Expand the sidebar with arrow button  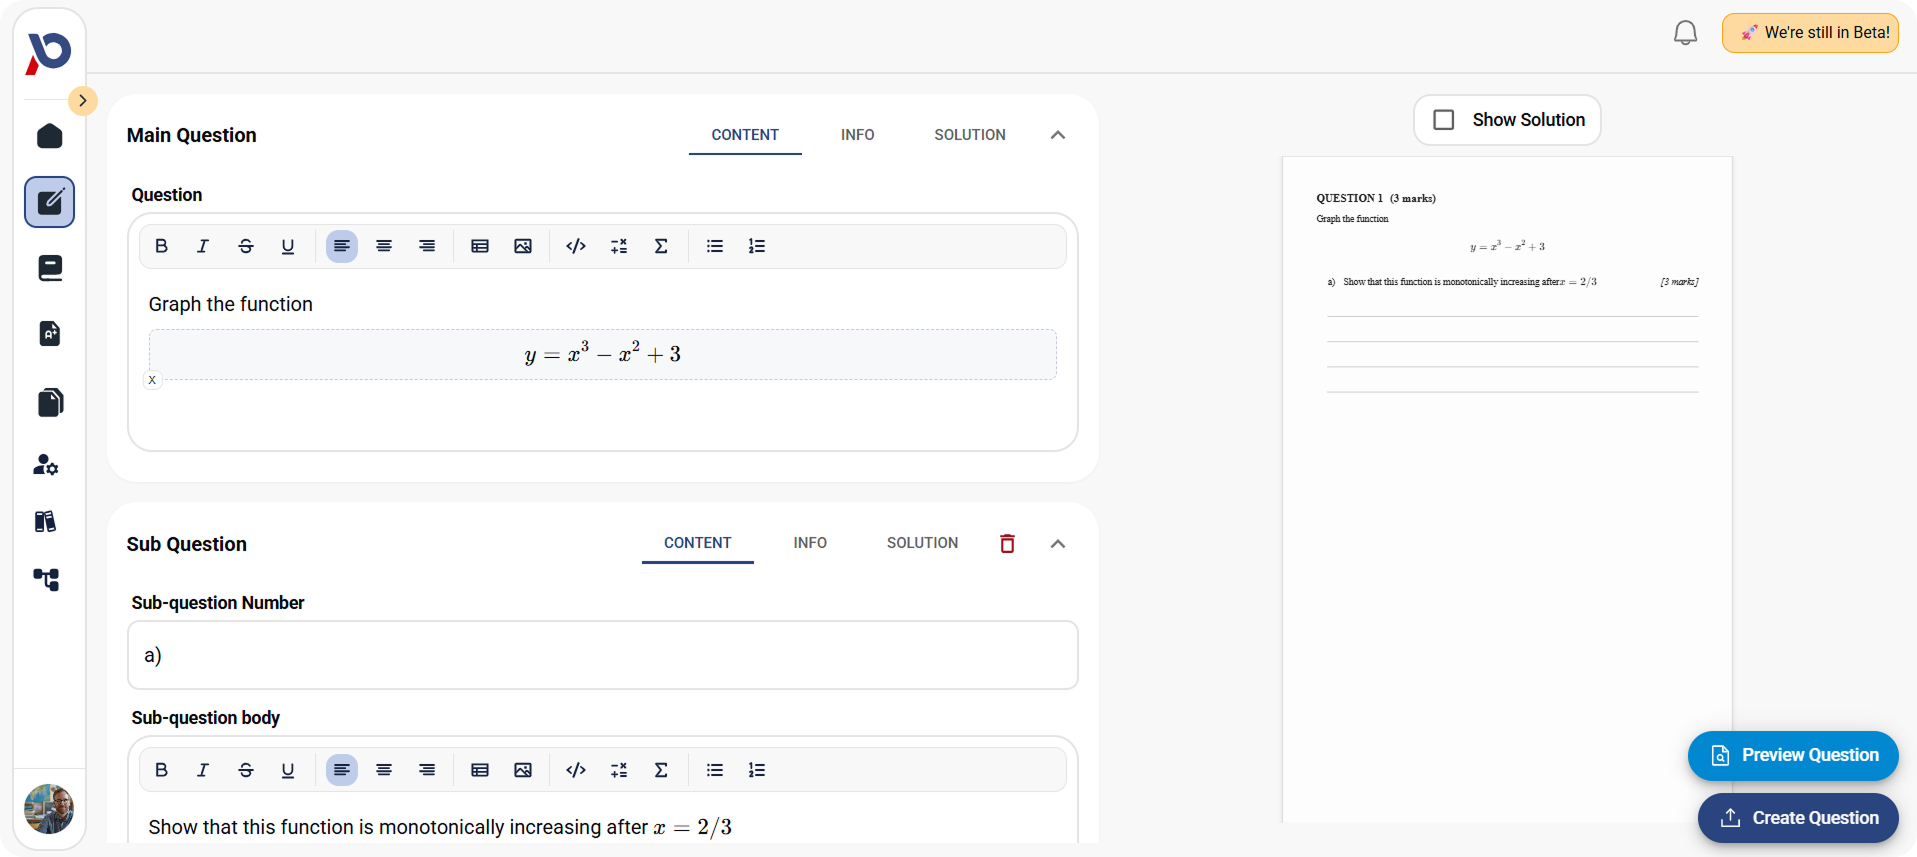(83, 101)
